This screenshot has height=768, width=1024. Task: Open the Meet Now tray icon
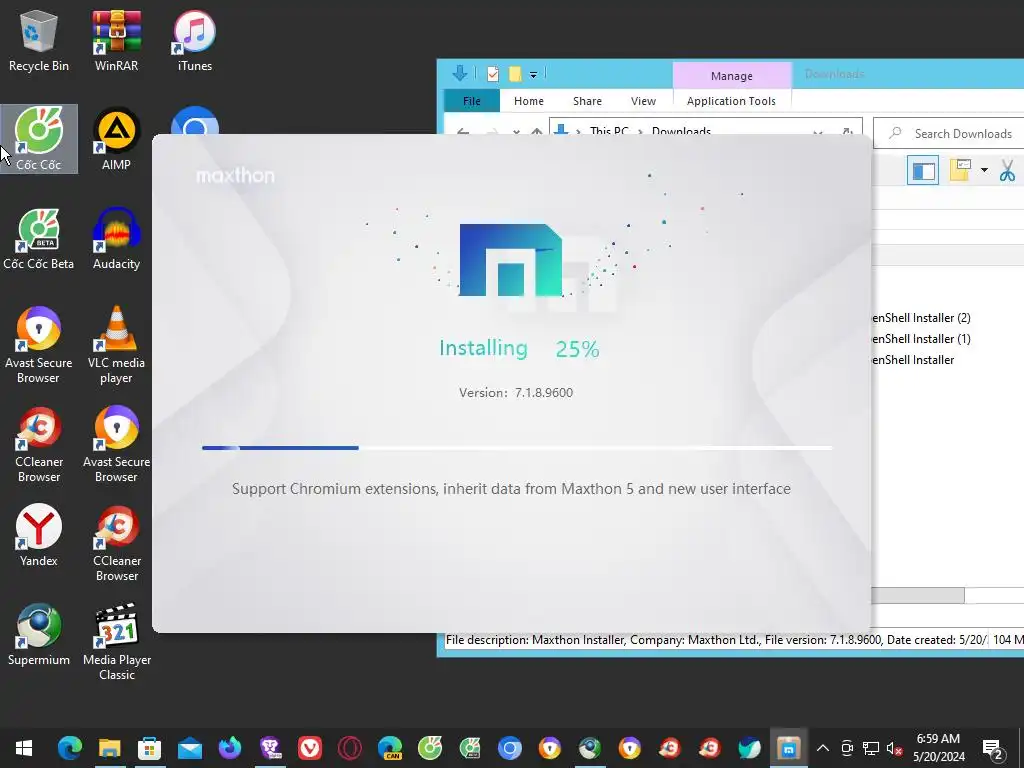847,748
